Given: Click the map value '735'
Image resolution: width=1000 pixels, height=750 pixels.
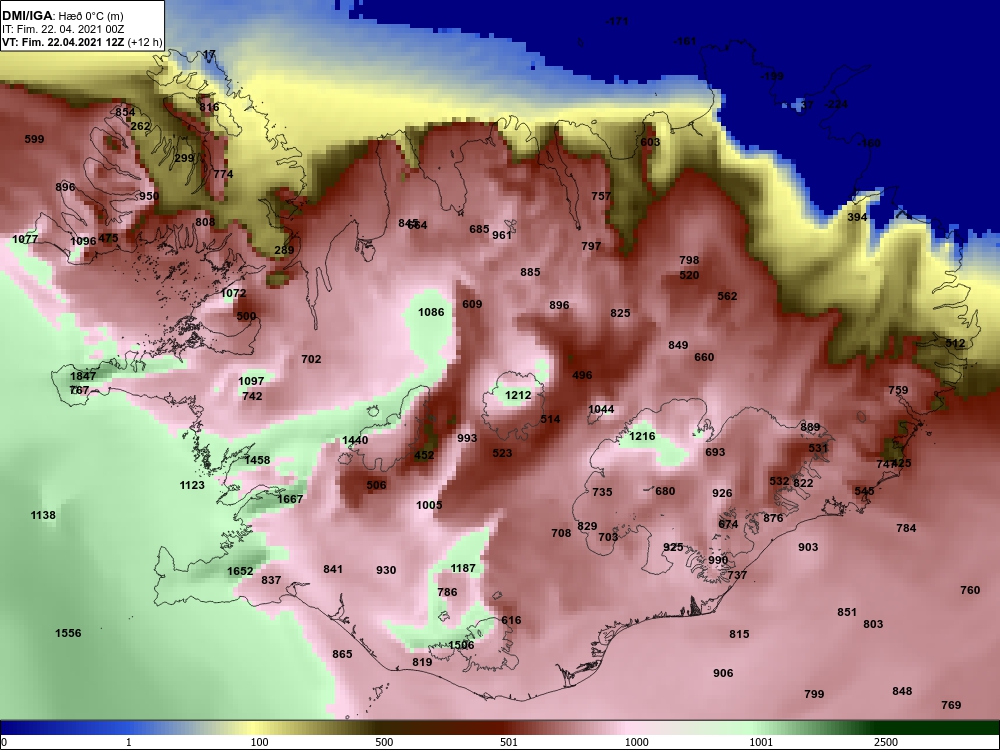Looking at the screenshot, I should point(602,492).
